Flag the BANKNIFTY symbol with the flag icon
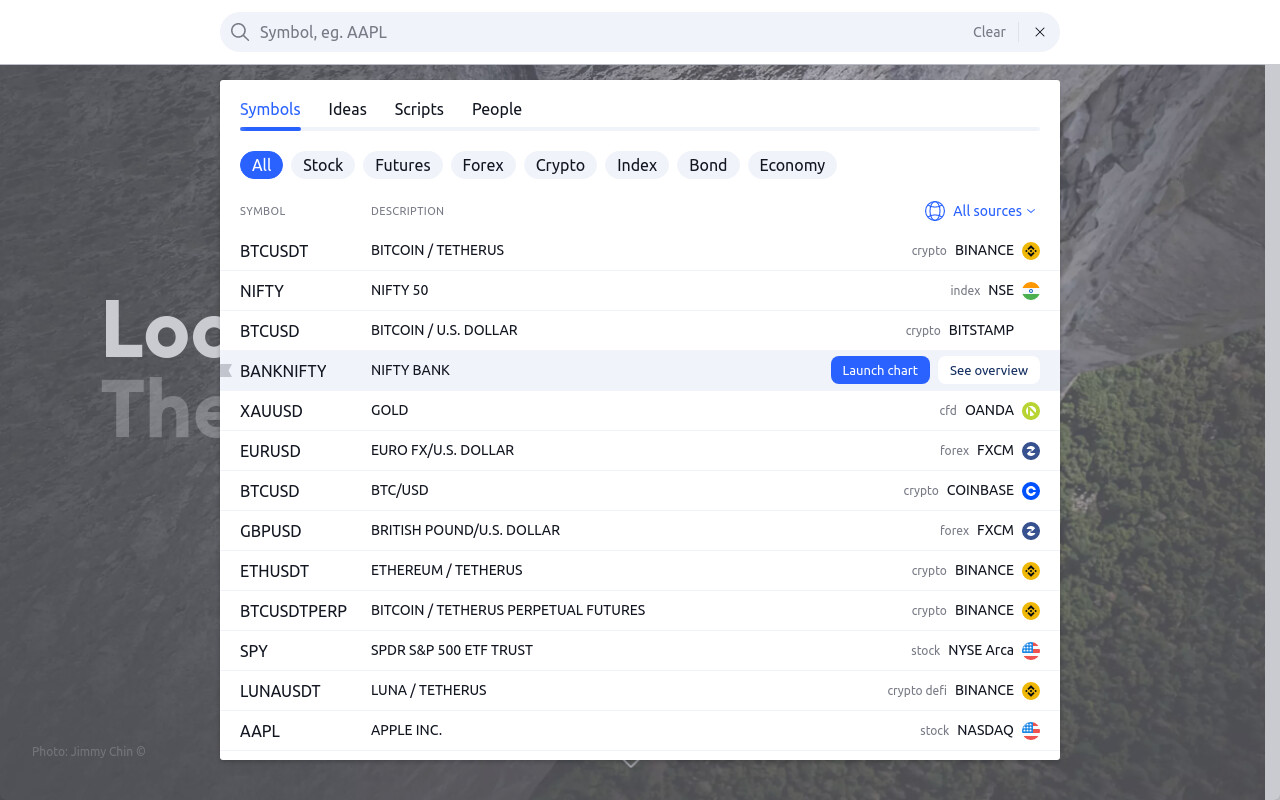1280x800 pixels. (226, 371)
